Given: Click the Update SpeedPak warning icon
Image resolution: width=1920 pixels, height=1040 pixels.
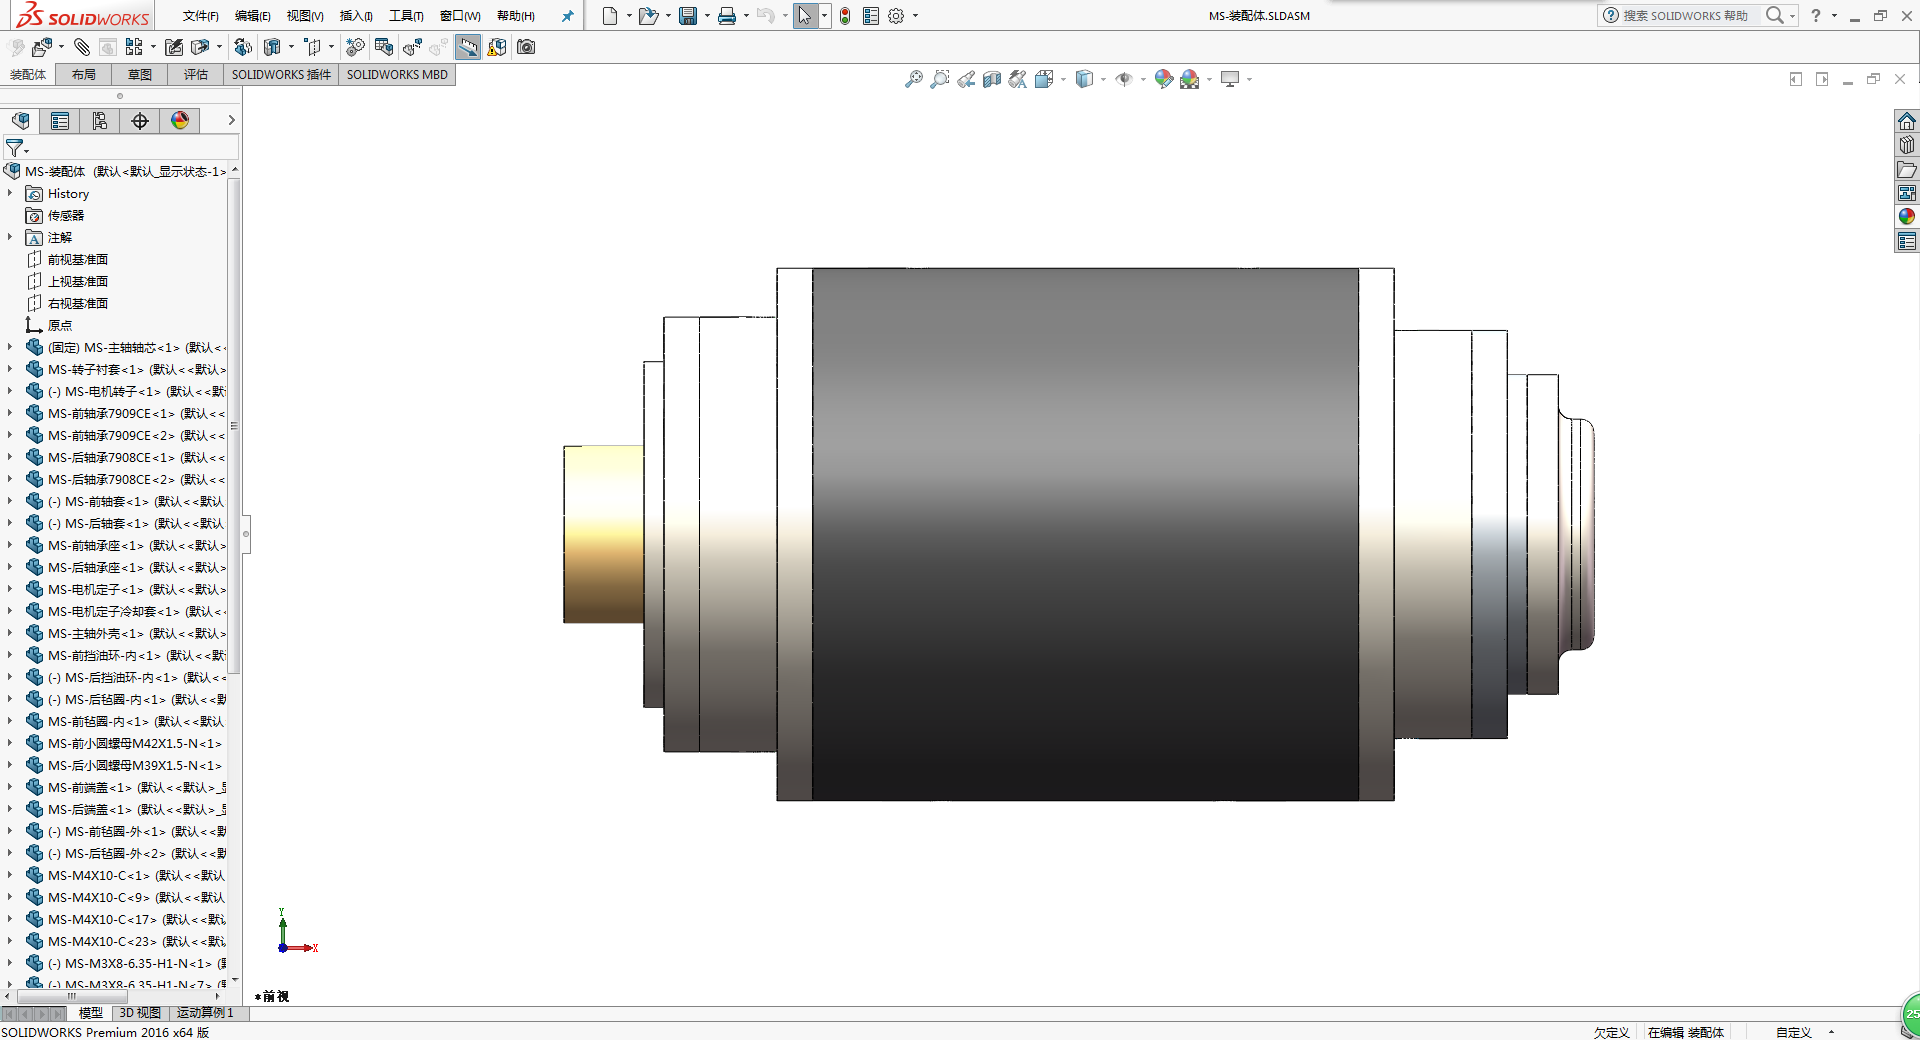Looking at the screenshot, I should pyautogui.click(x=497, y=47).
